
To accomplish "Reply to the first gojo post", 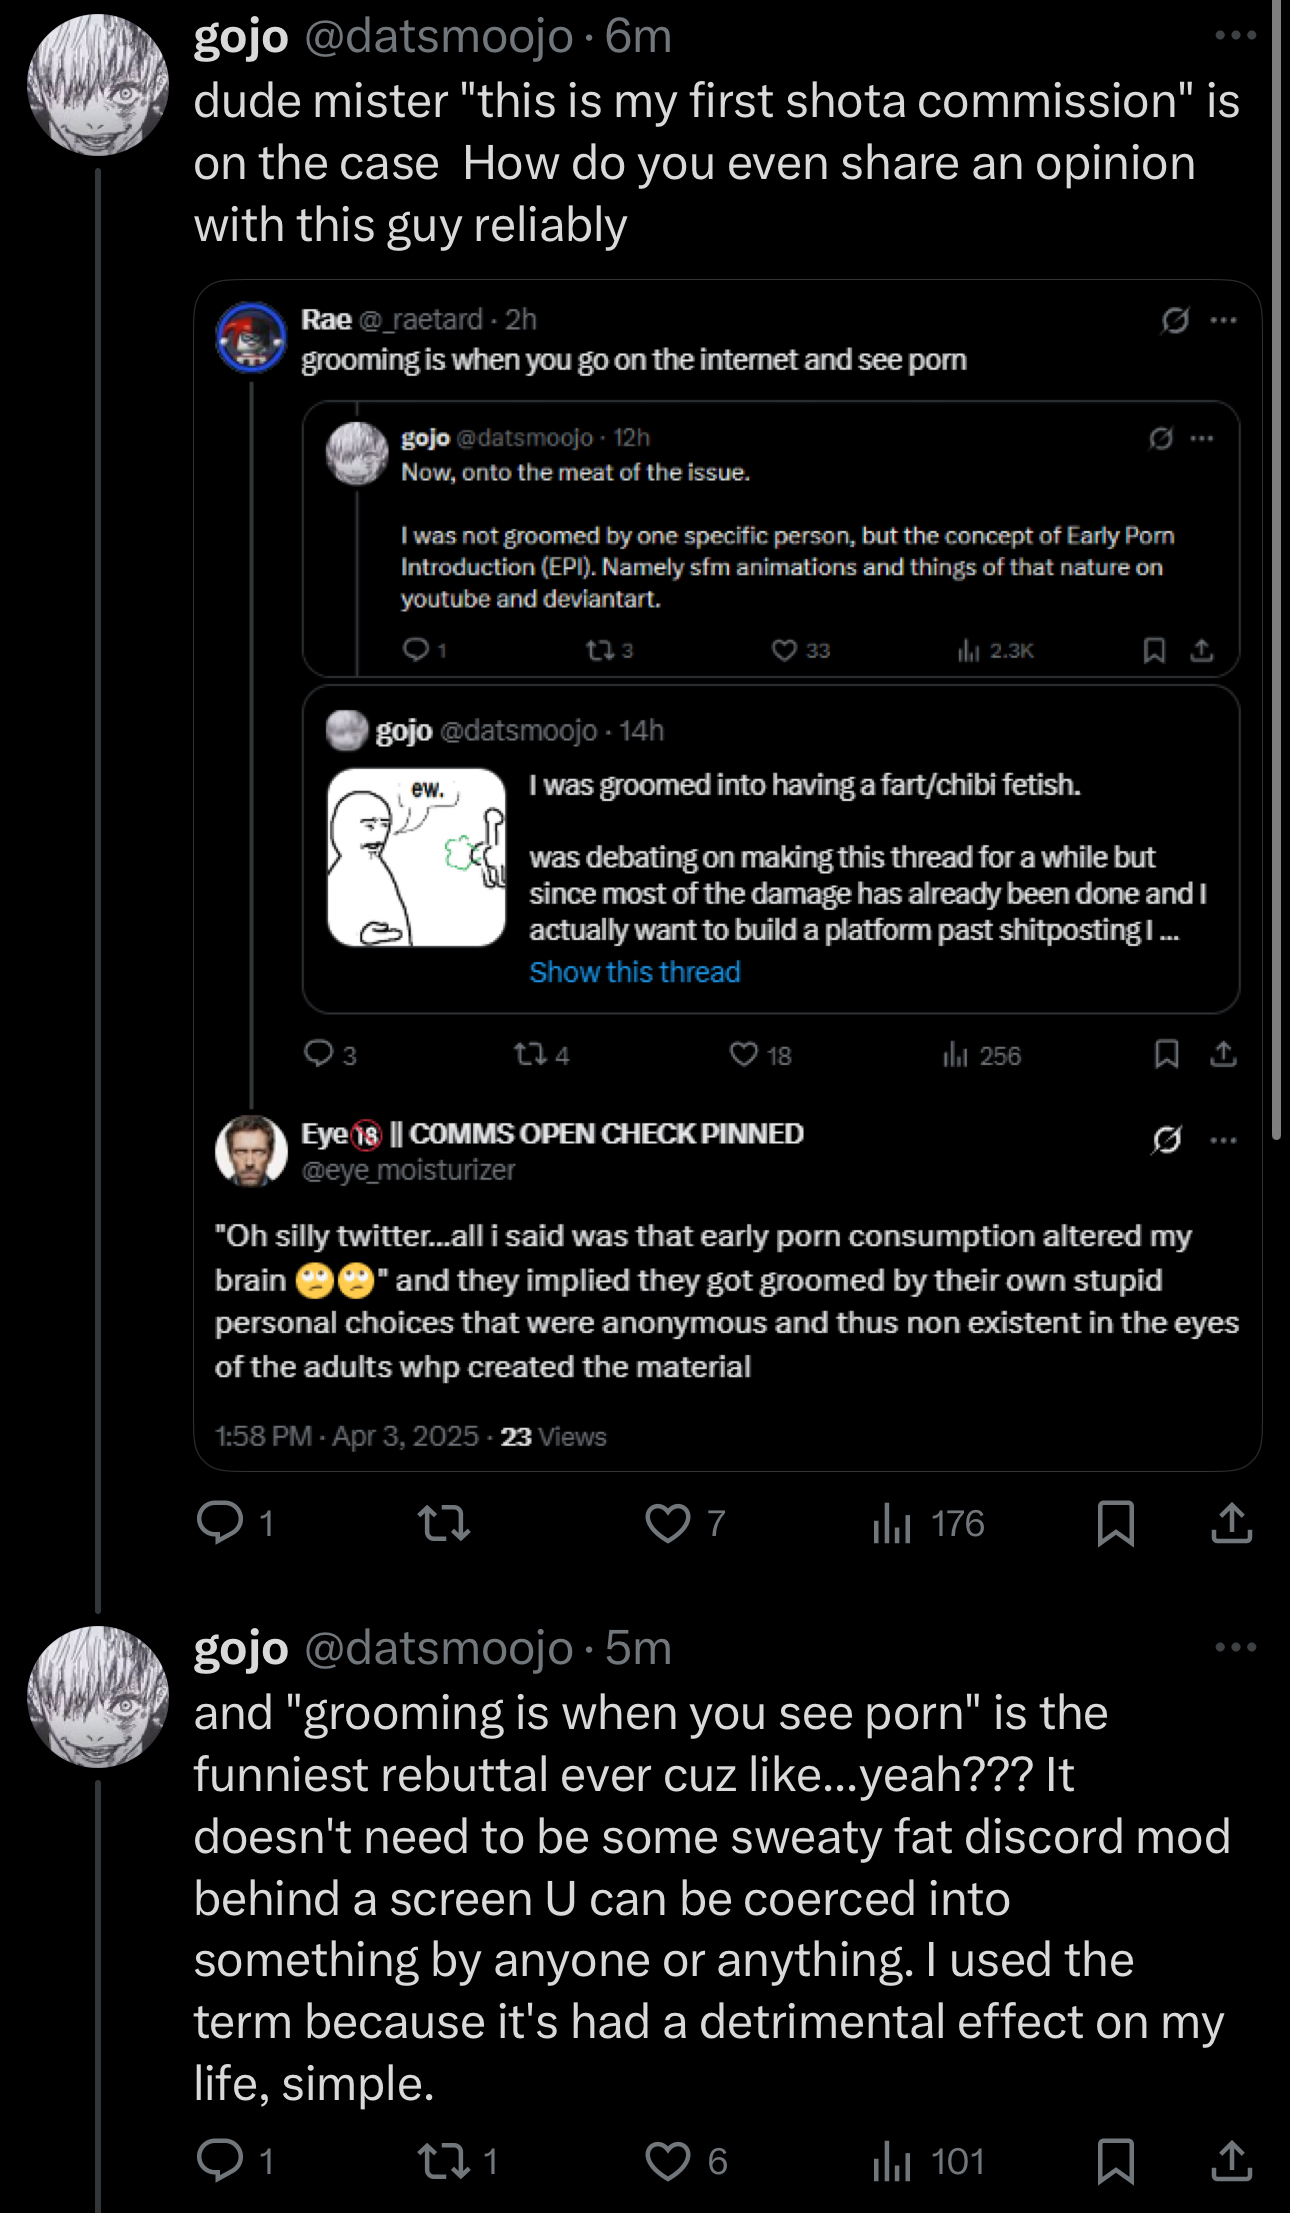I will [x=220, y=1524].
